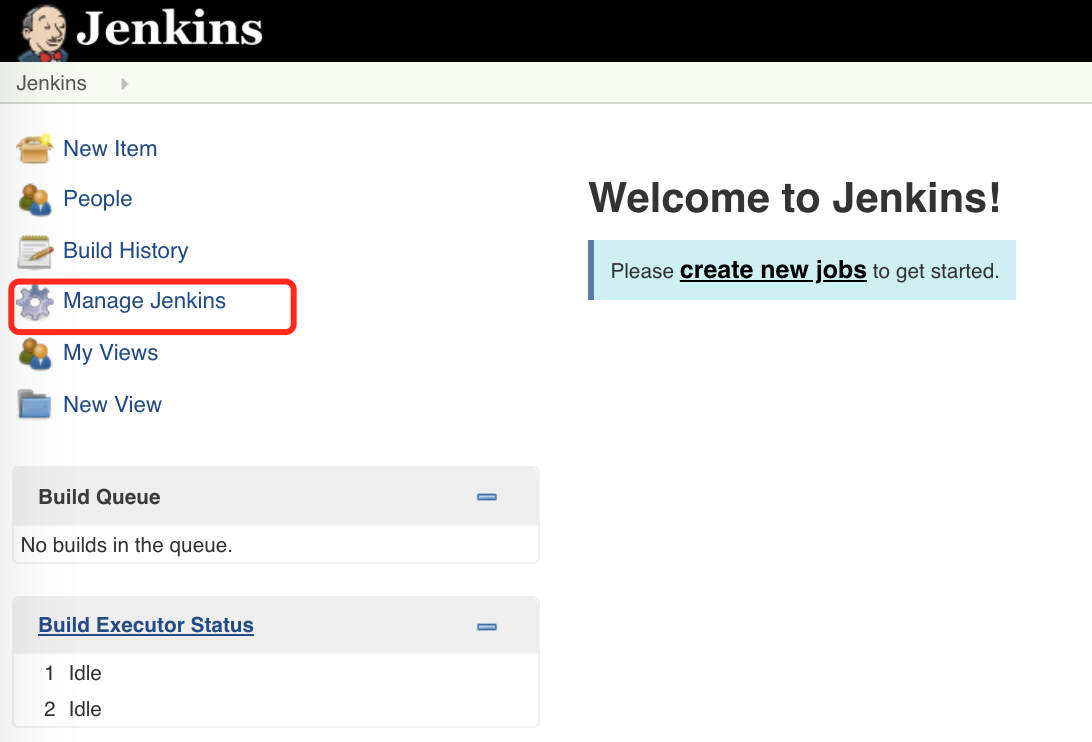The width and height of the screenshot is (1092, 742).
Task: Collapse the Build Queue panel
Action: [487, 497]
